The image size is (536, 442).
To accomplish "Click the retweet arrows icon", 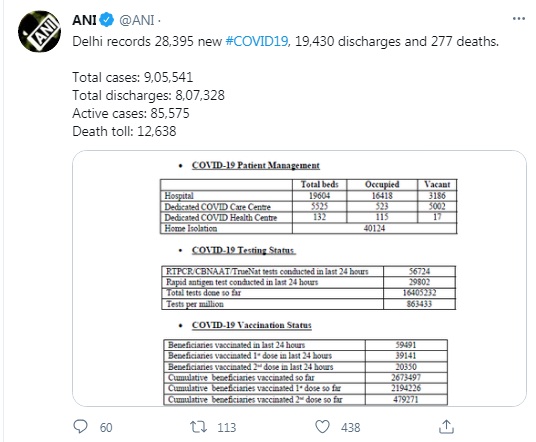I will click(x=199, y=427).
